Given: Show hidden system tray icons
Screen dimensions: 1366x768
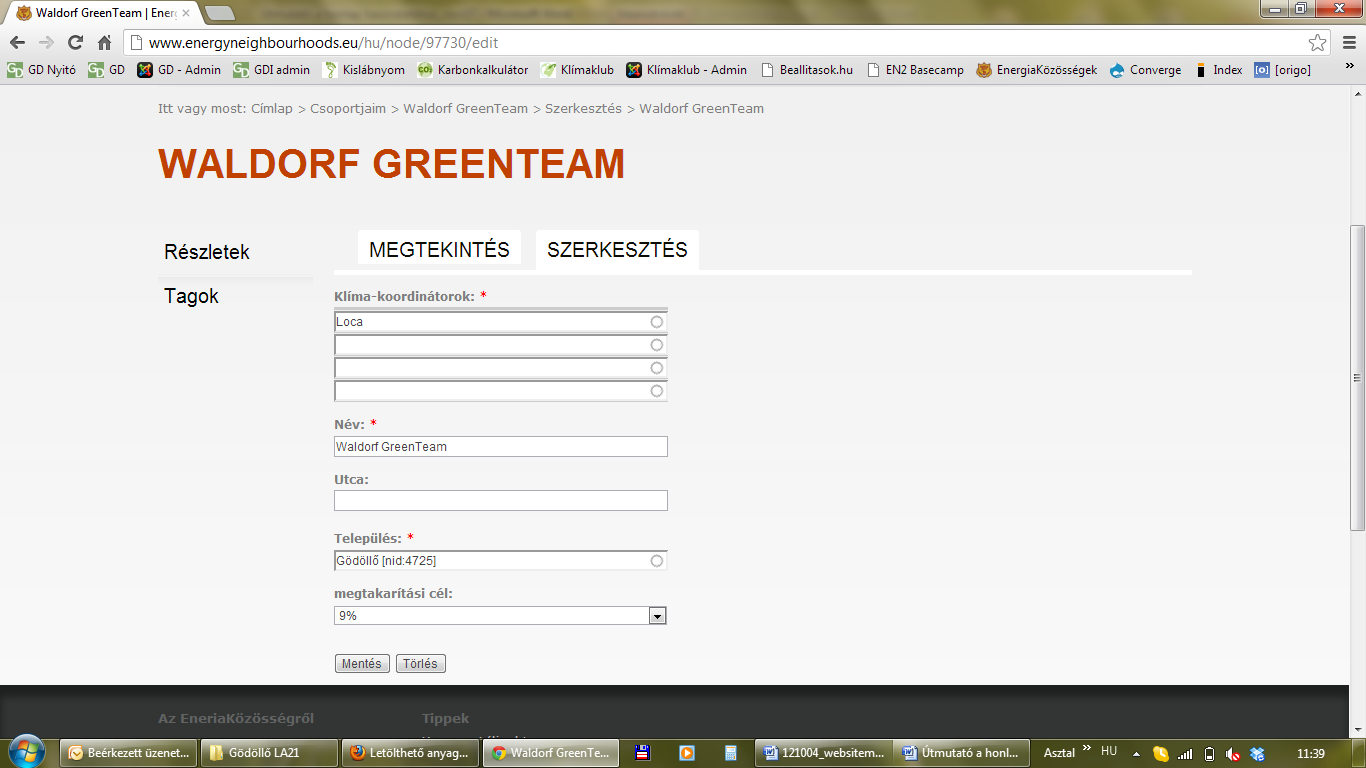Looking at the screenshot, I should coord(1136,754).
